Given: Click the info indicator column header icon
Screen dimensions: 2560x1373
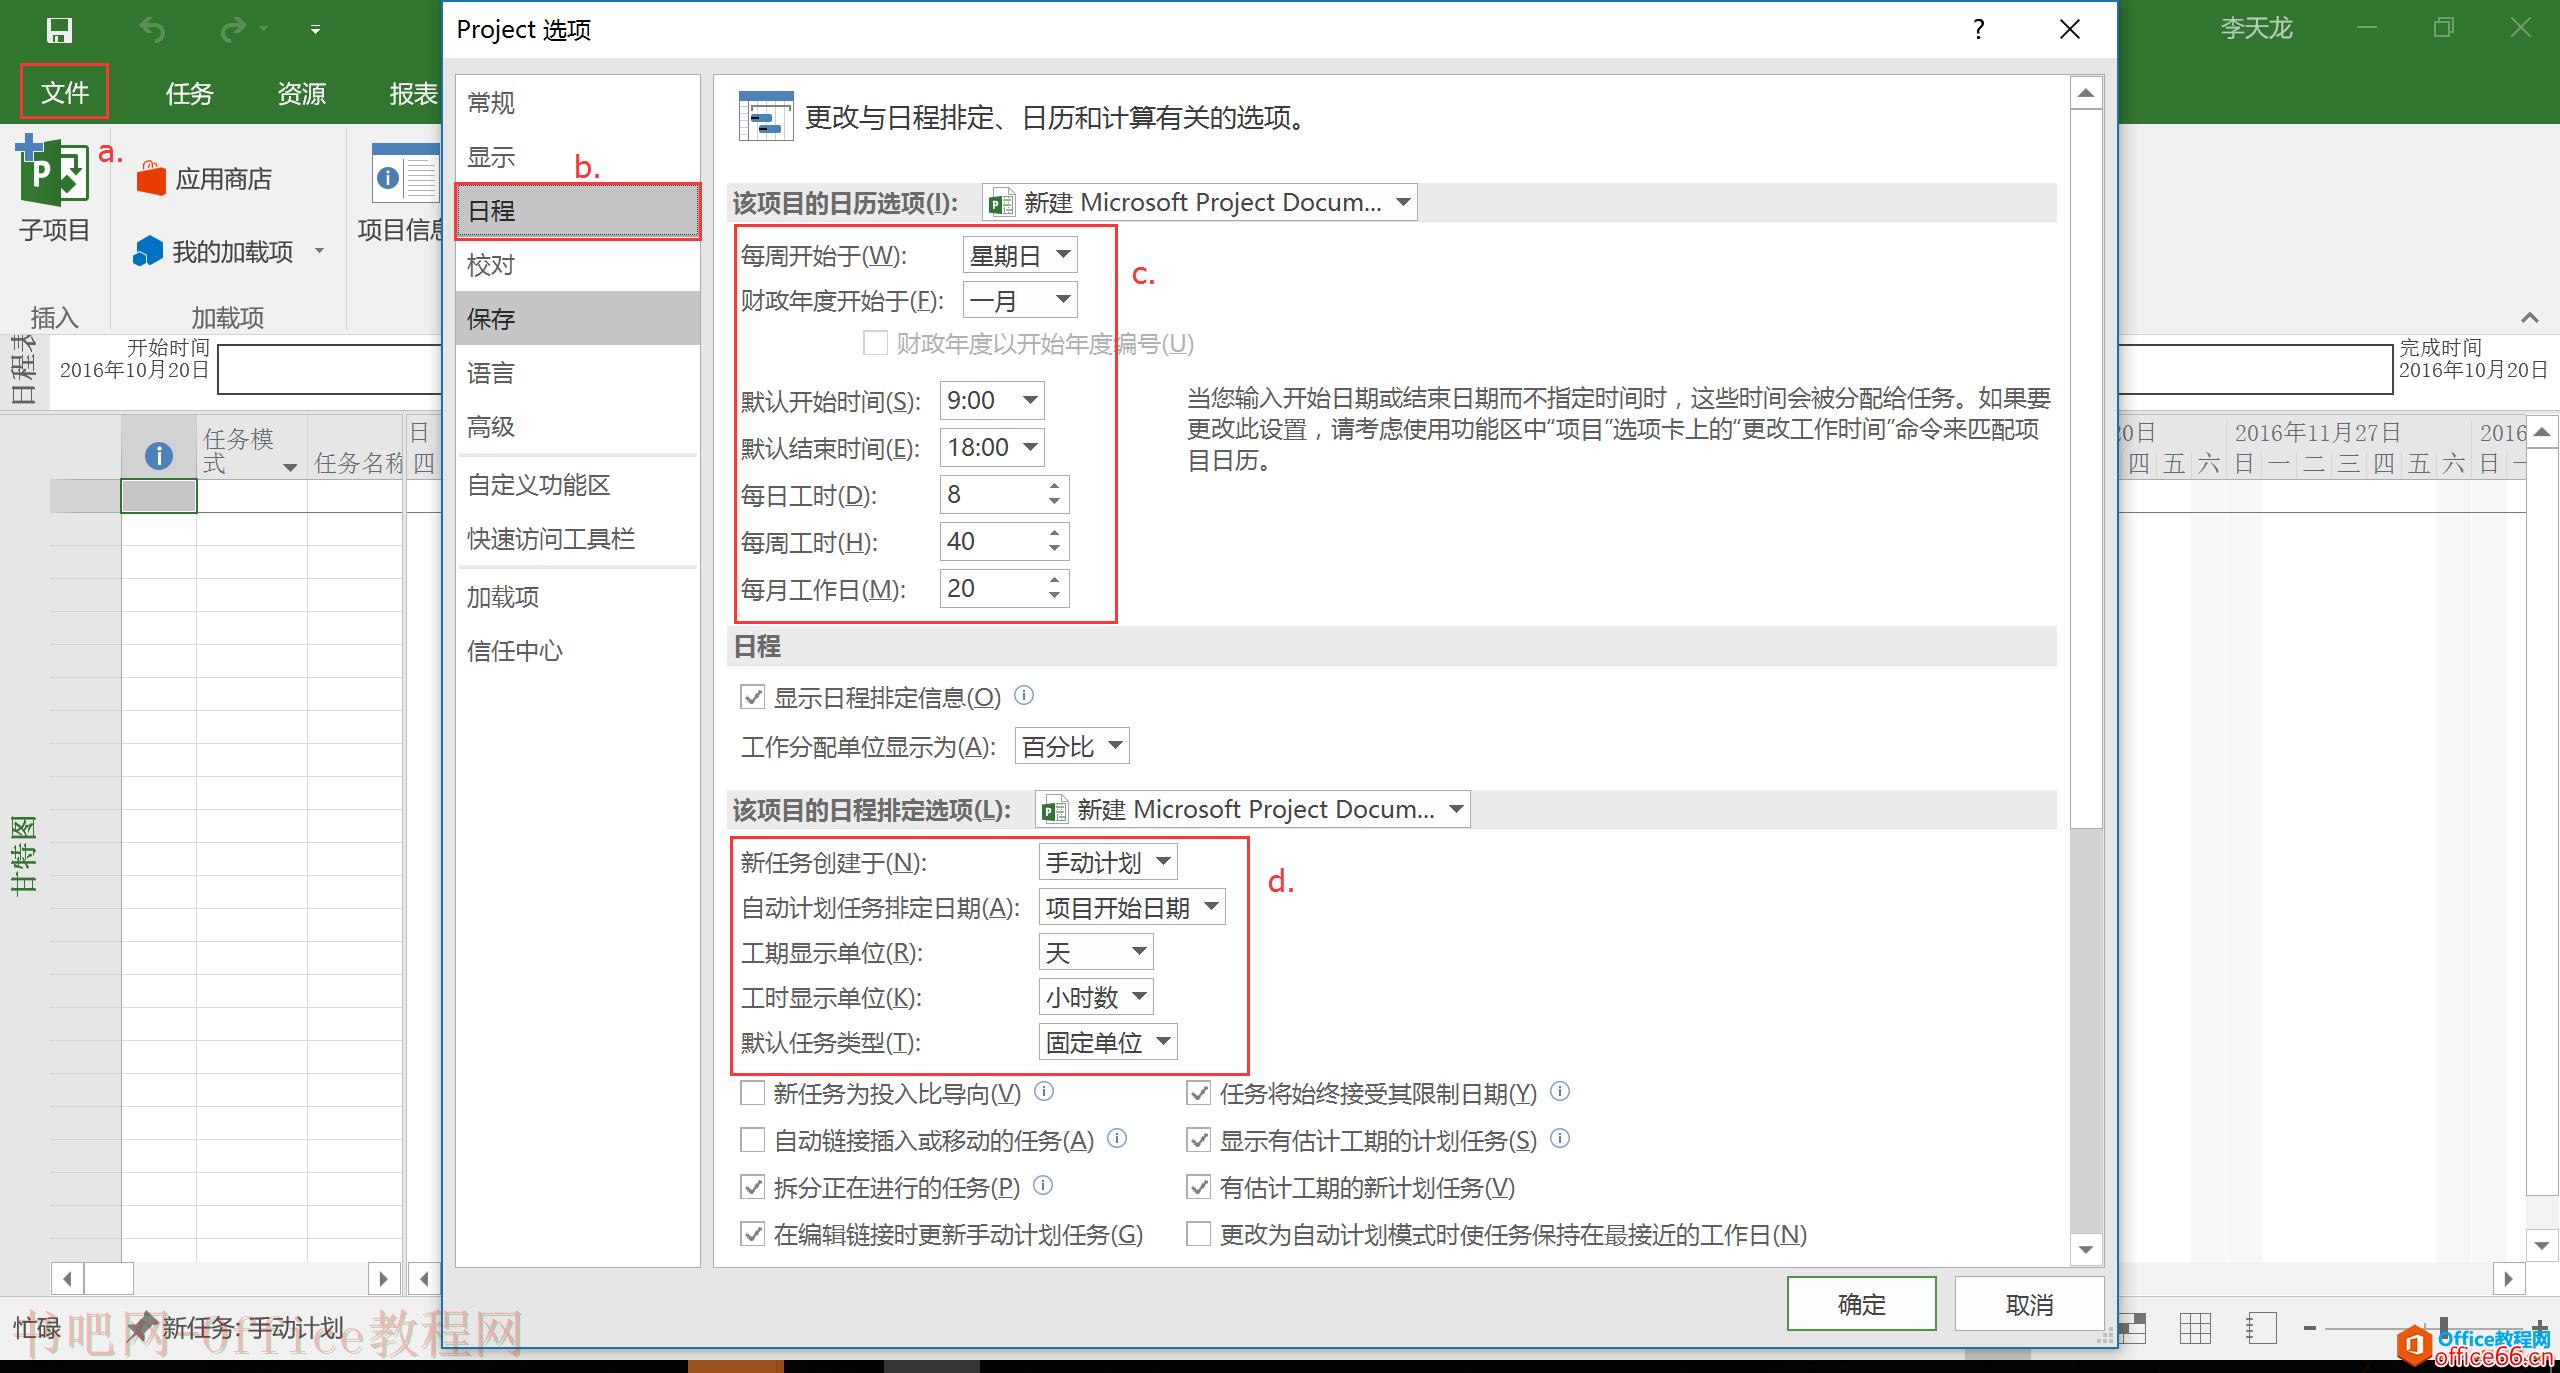Looking at the screenshot, I should pos(159,456).
